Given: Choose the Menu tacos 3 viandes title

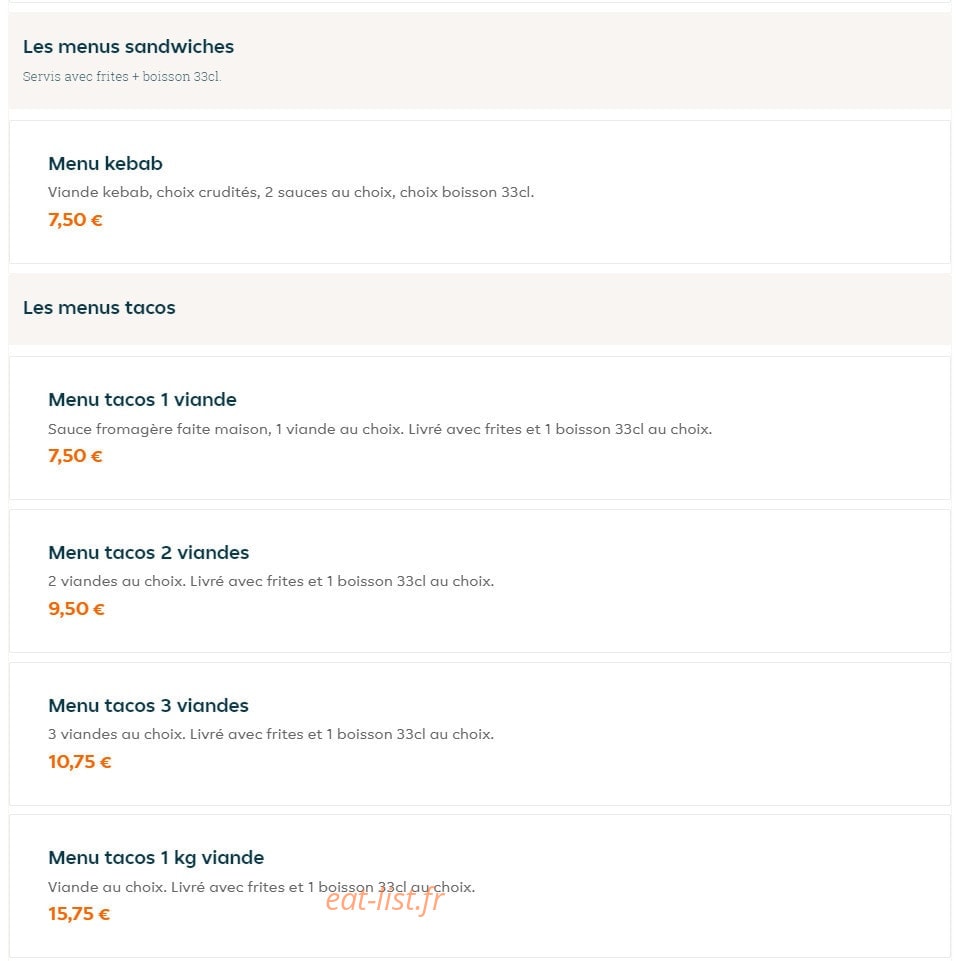Looking at the screenshot, I should click(x=148, y=705).
